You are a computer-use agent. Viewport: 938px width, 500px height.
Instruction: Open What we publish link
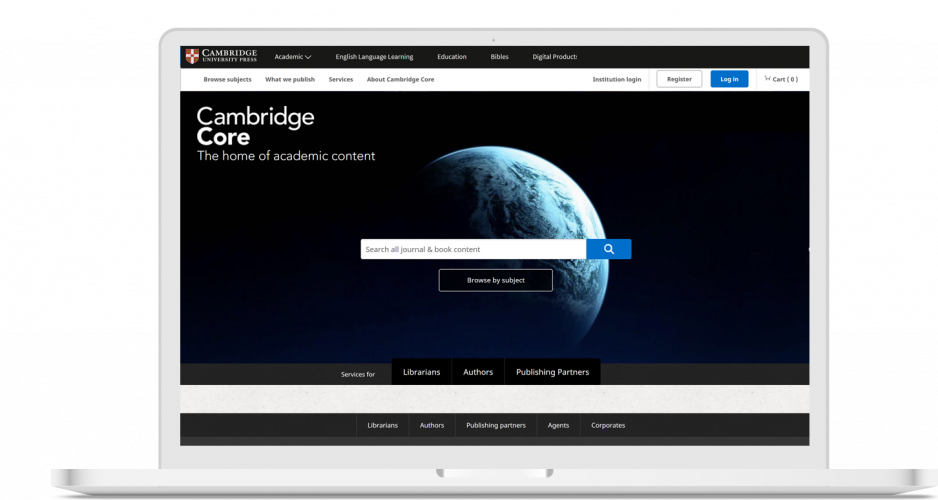click(x=290, y=79)
